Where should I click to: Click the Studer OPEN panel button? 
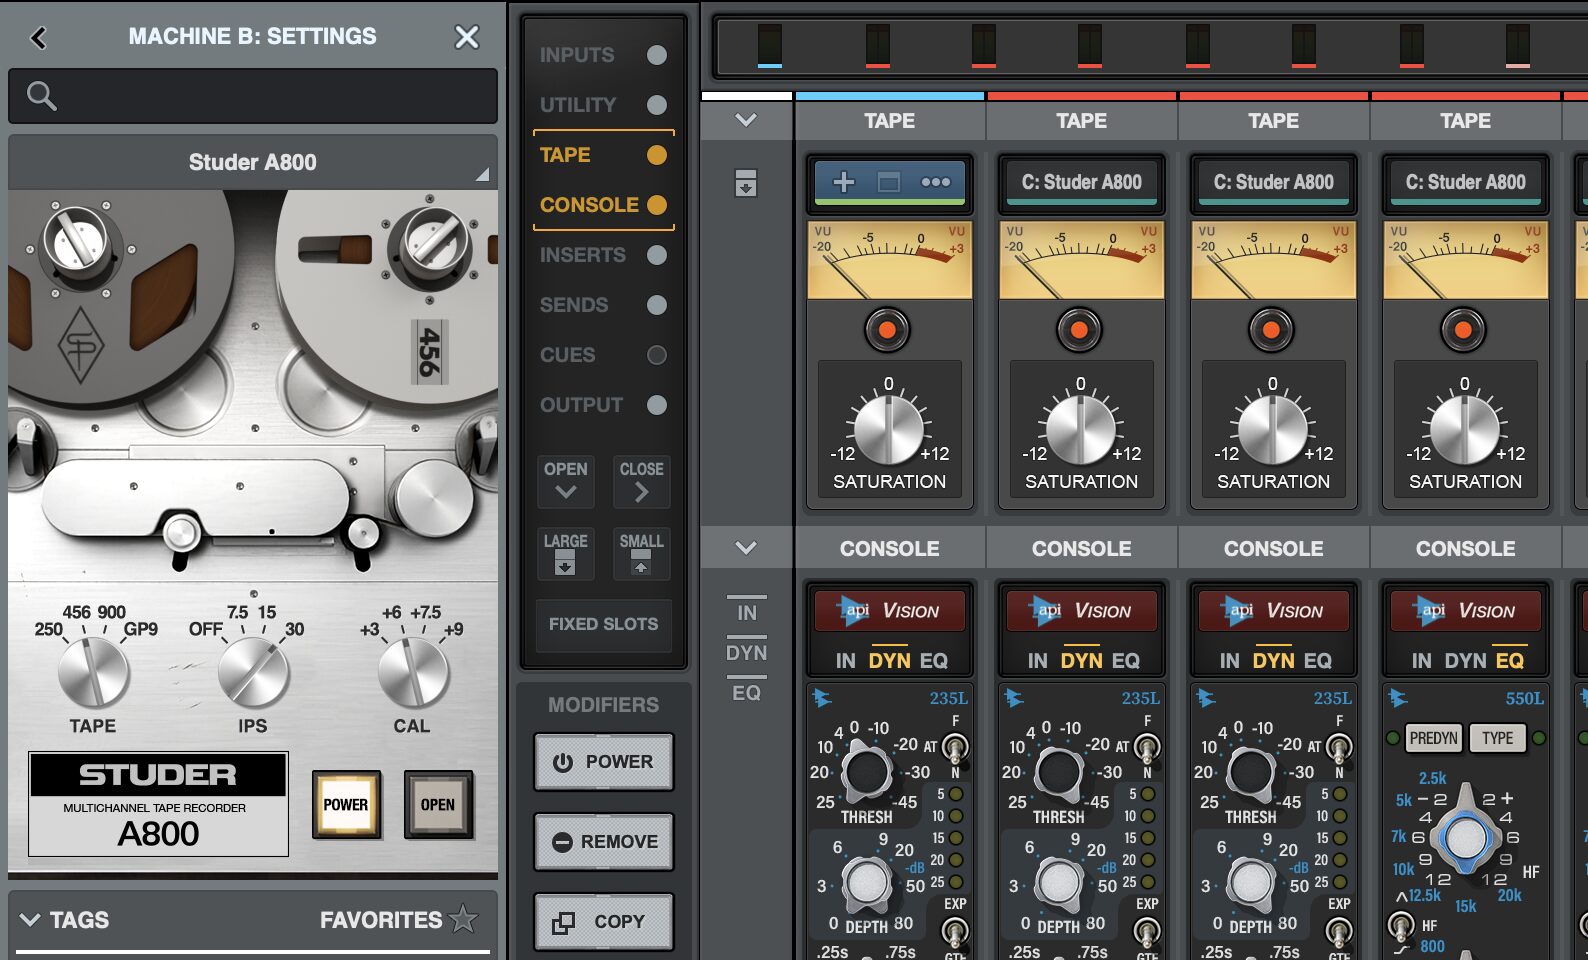438,804
